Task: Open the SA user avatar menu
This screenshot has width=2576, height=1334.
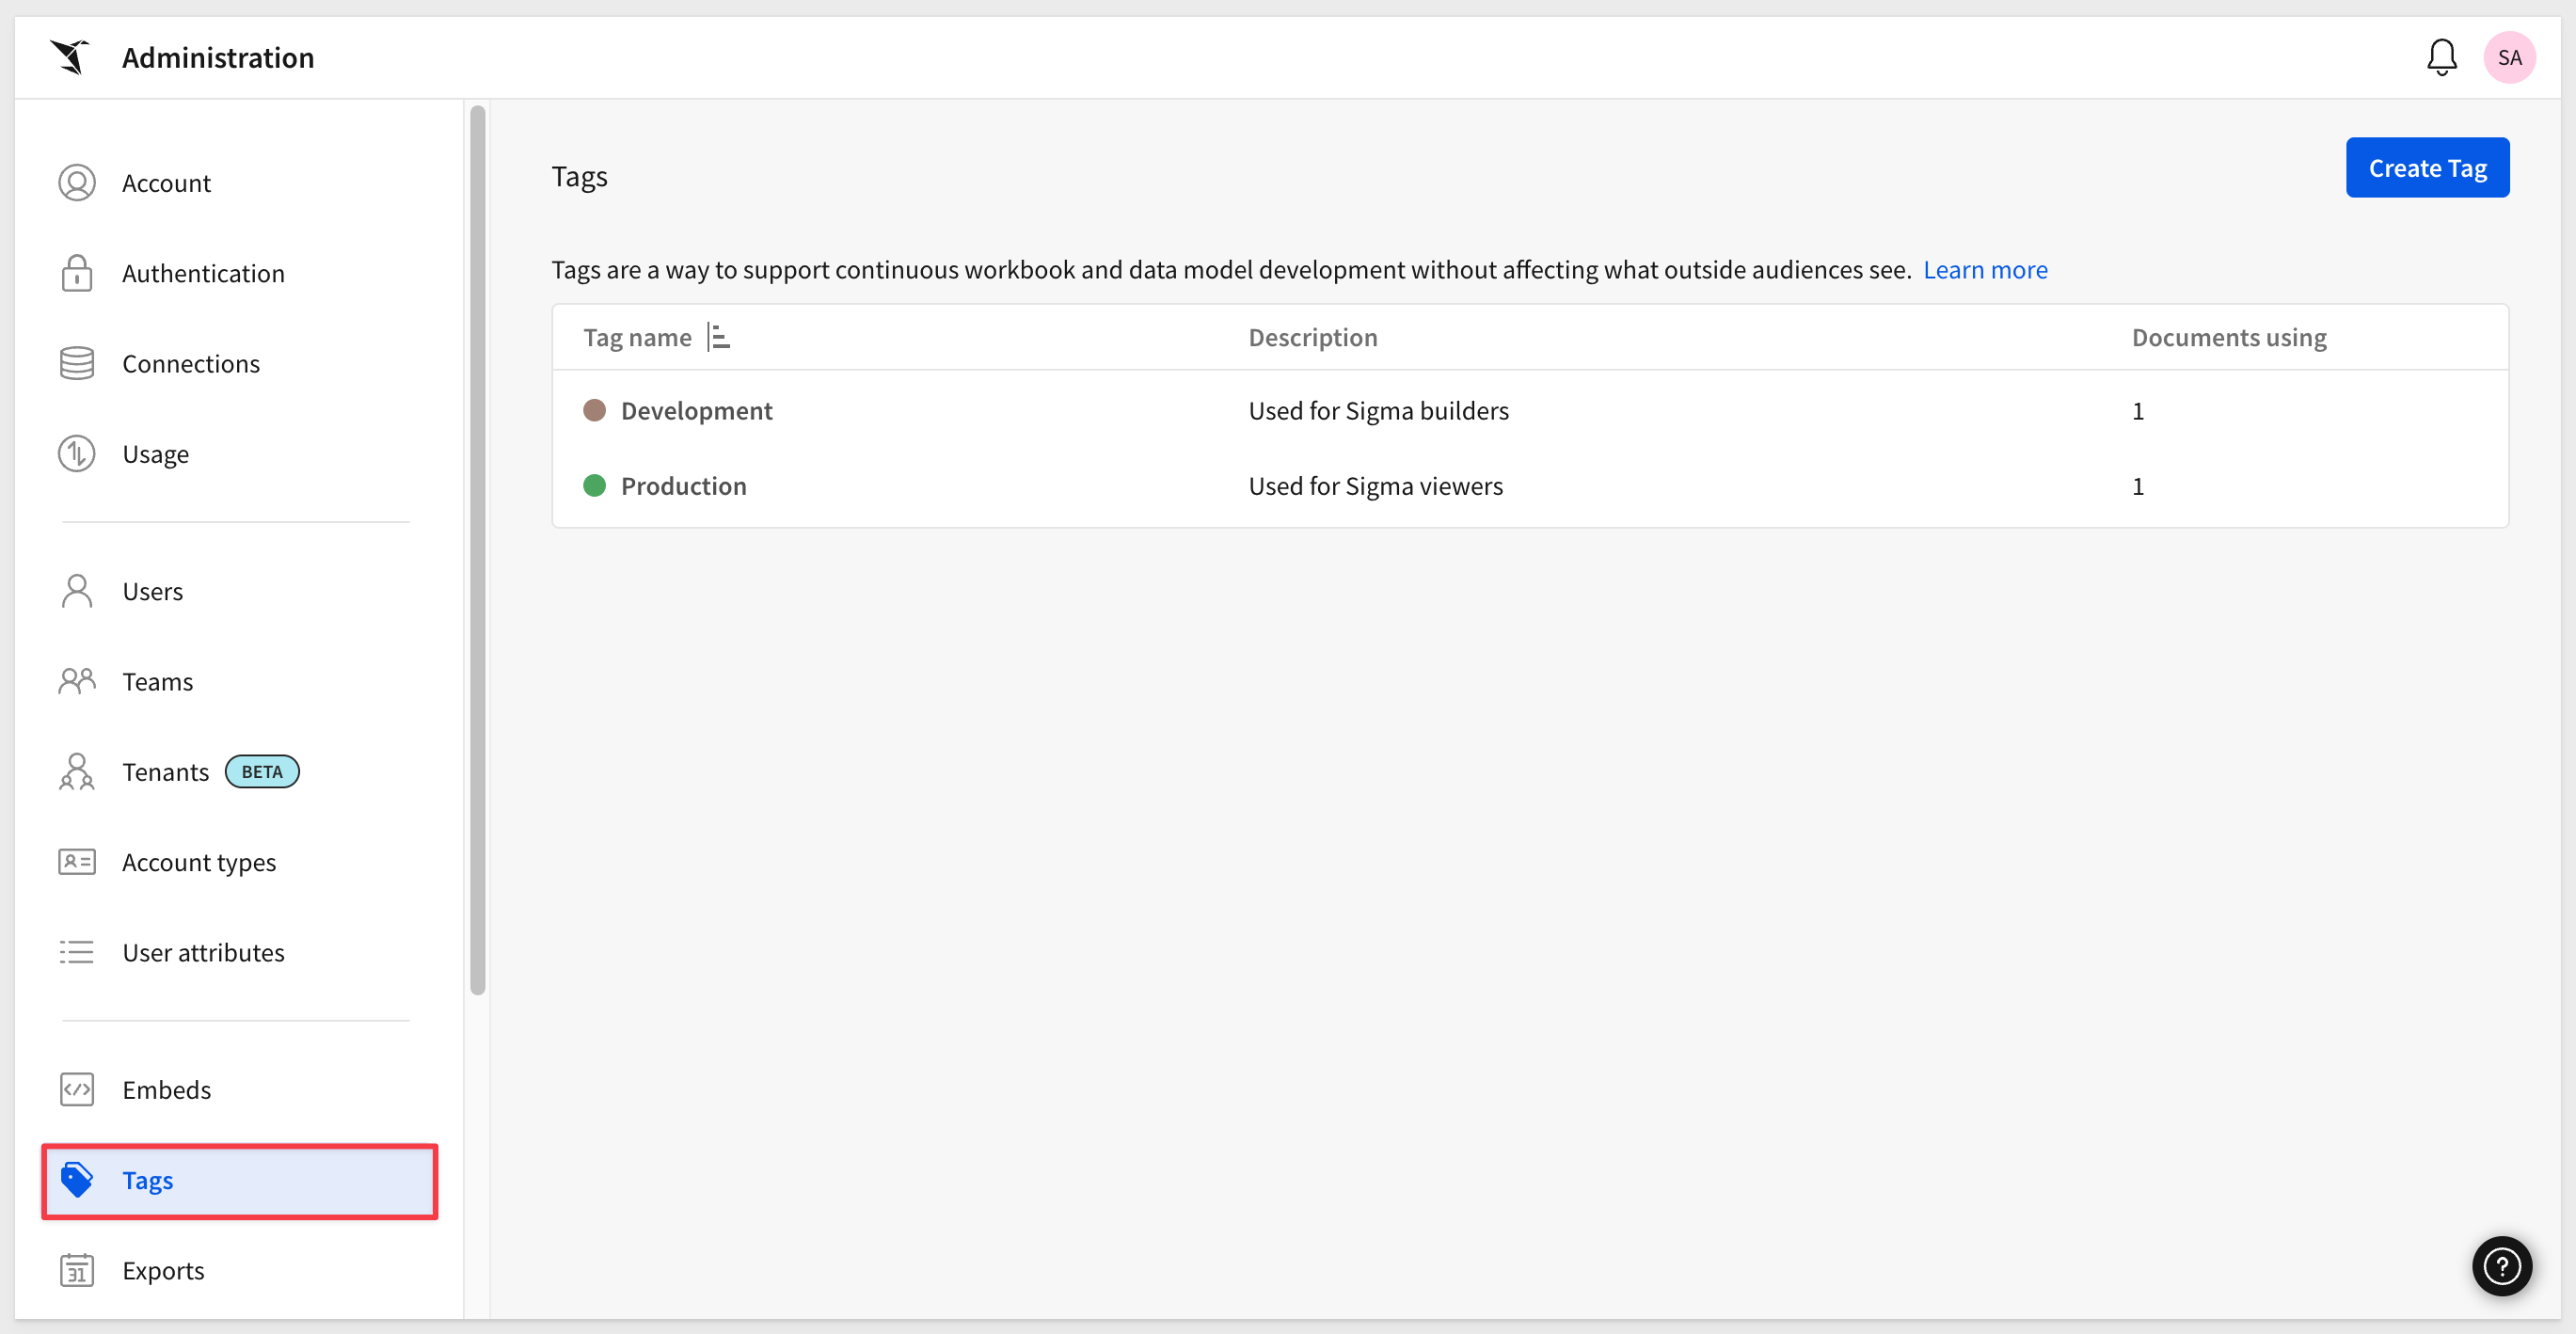Action: [x=2509, y=57]
